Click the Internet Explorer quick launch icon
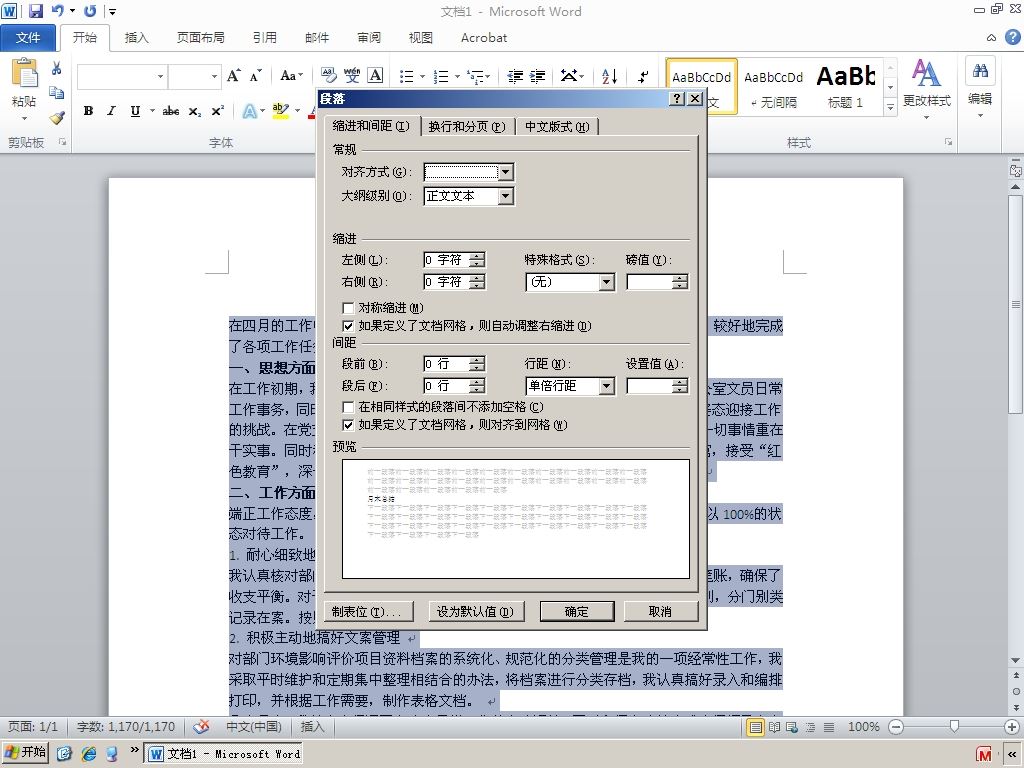The height and width of the screenshot is (768, 1024). point(88,754)
